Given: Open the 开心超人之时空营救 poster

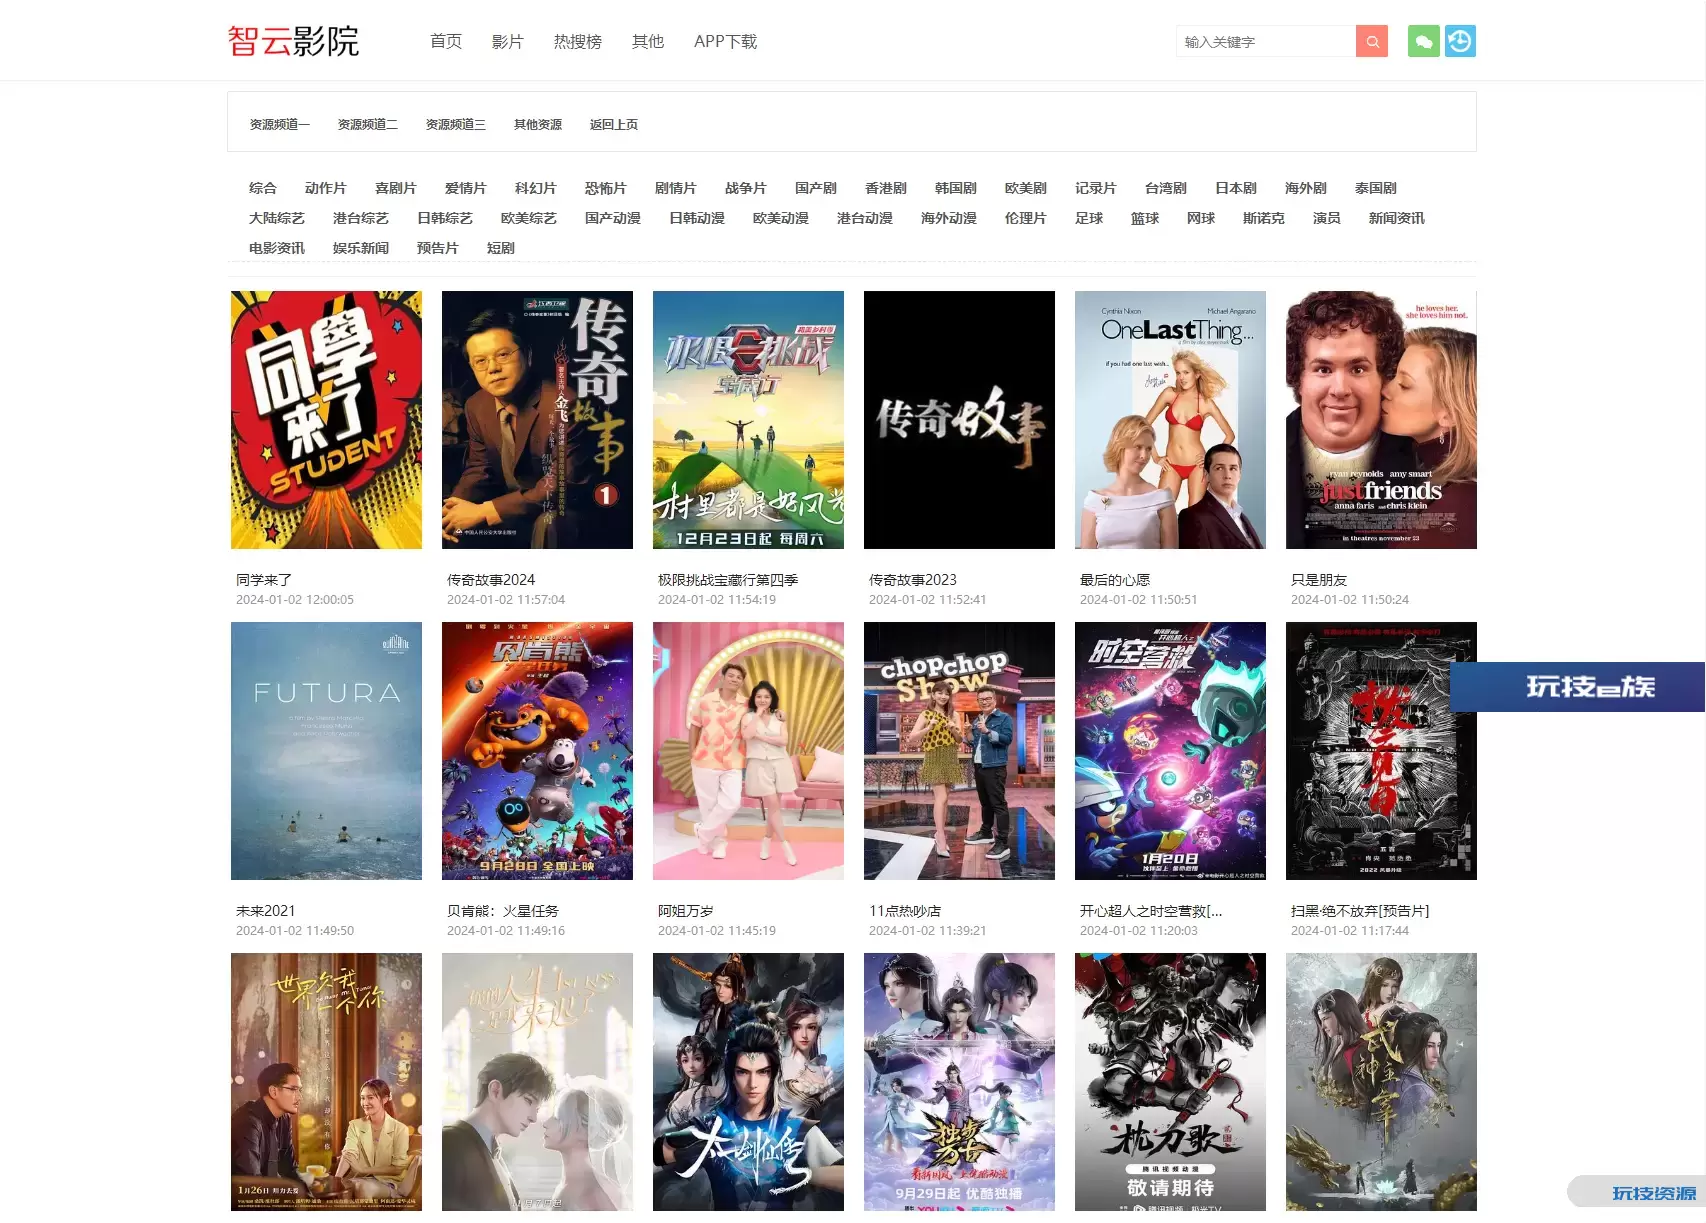Looking at the screenshot, I should [x=1170, y=751].
